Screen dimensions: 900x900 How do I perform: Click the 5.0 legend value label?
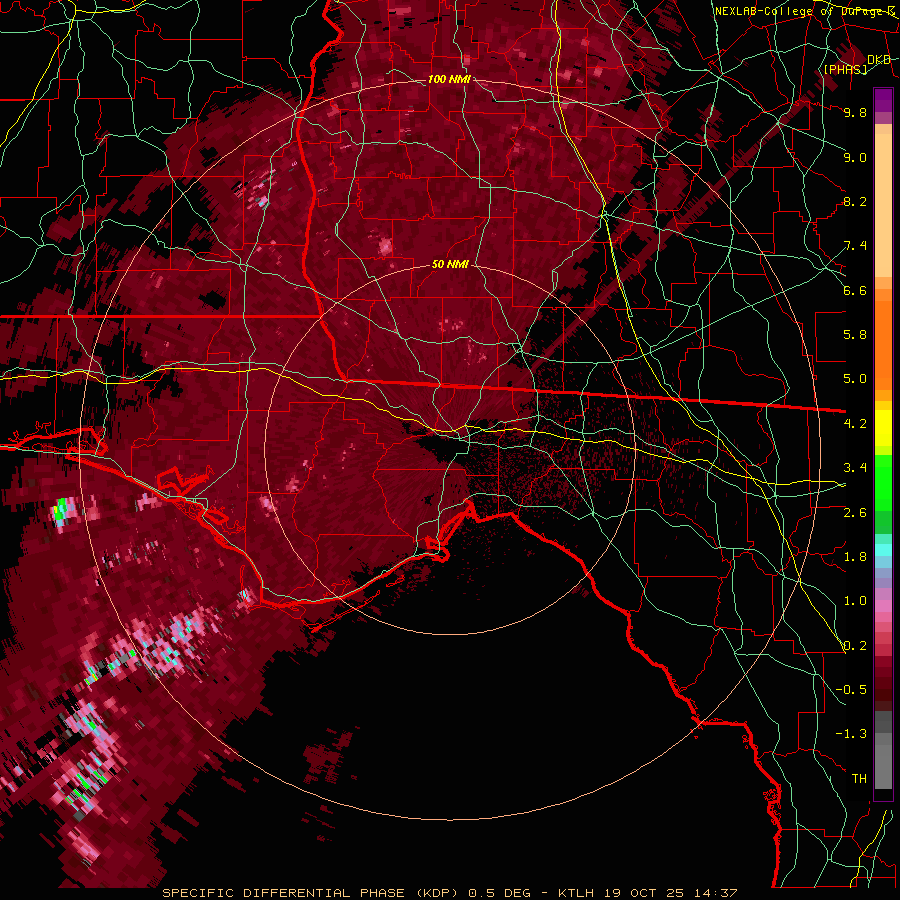pos(855,379)
